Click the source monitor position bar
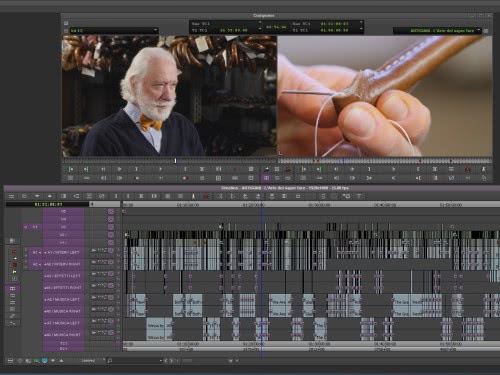The image size is (500, 375). (169, 161)
